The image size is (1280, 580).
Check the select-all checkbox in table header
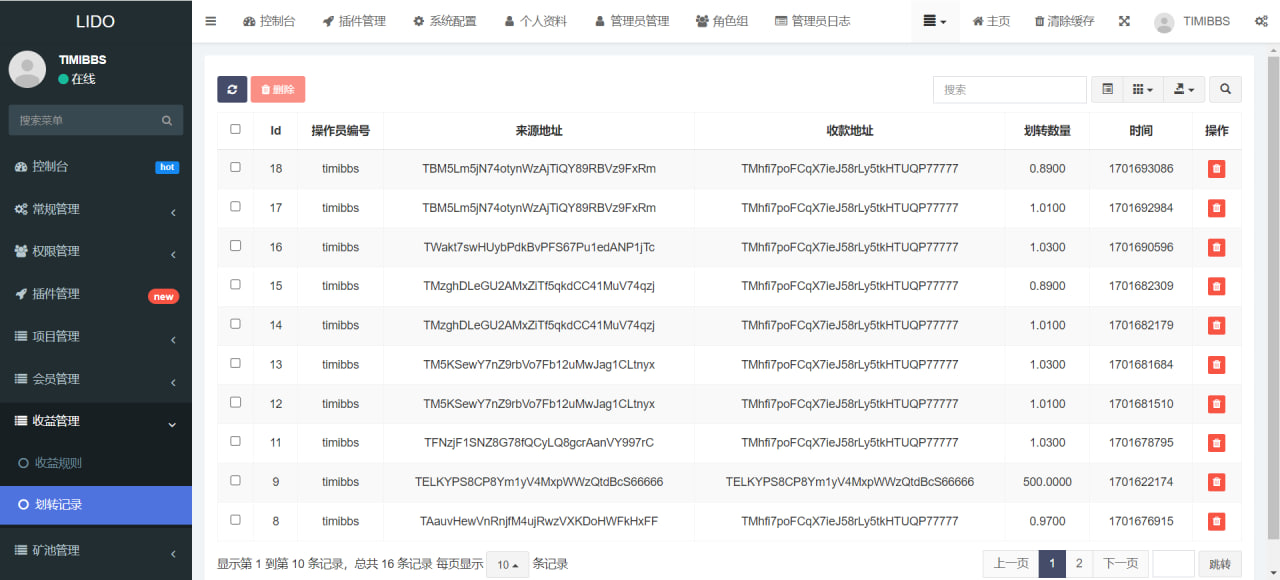(235, 128)
